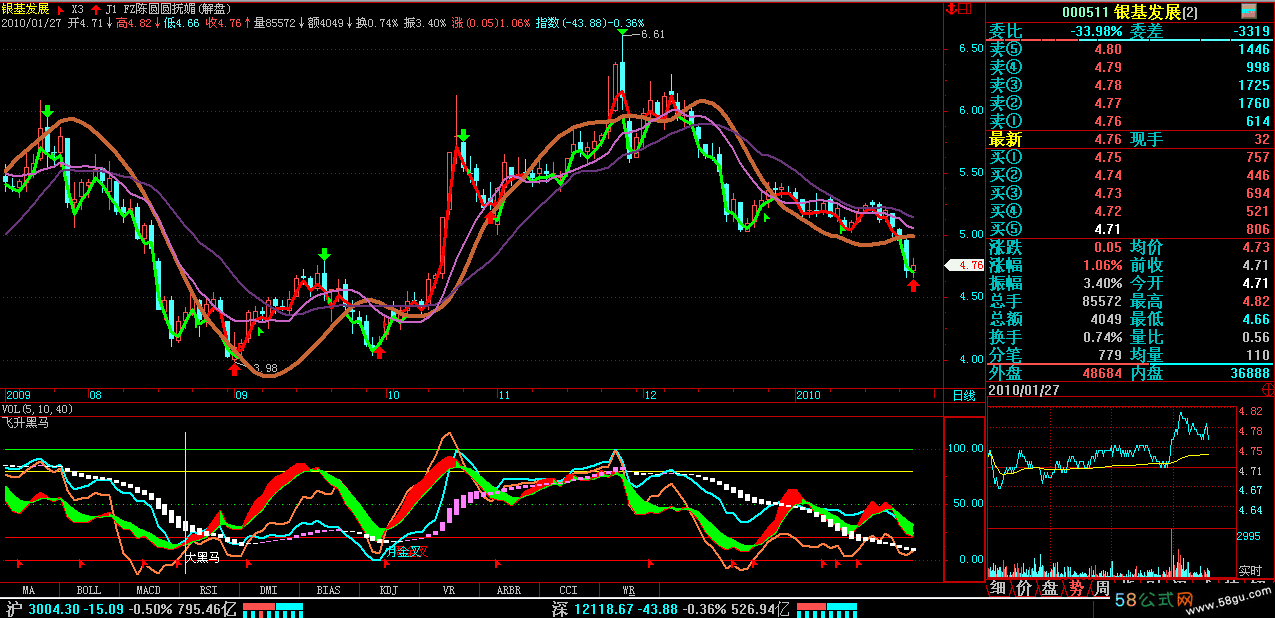Click the Shanghai up-down ratio bar in status bar
The height and width of the screenshot is (618, 1275).
coord(273,608)
